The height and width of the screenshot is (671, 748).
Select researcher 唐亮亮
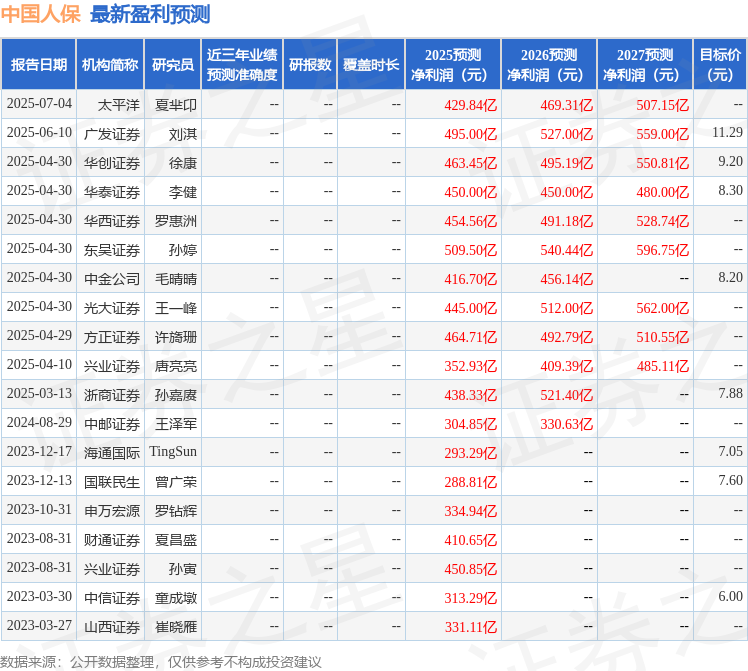(x=176, y=366)
